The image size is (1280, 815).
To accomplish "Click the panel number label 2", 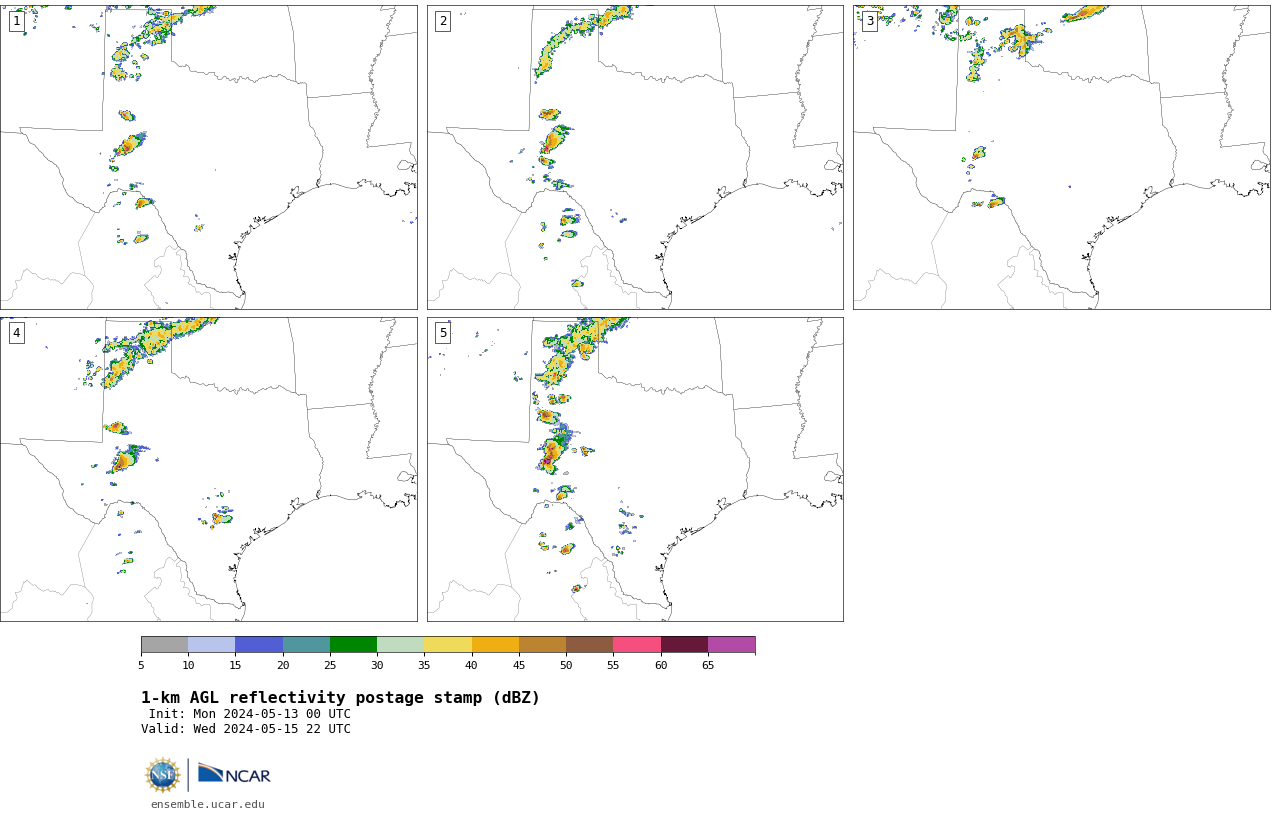I will pos(443,21).
